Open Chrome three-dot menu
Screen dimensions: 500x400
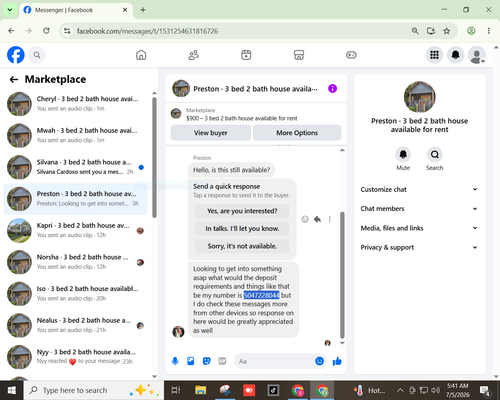489,31
